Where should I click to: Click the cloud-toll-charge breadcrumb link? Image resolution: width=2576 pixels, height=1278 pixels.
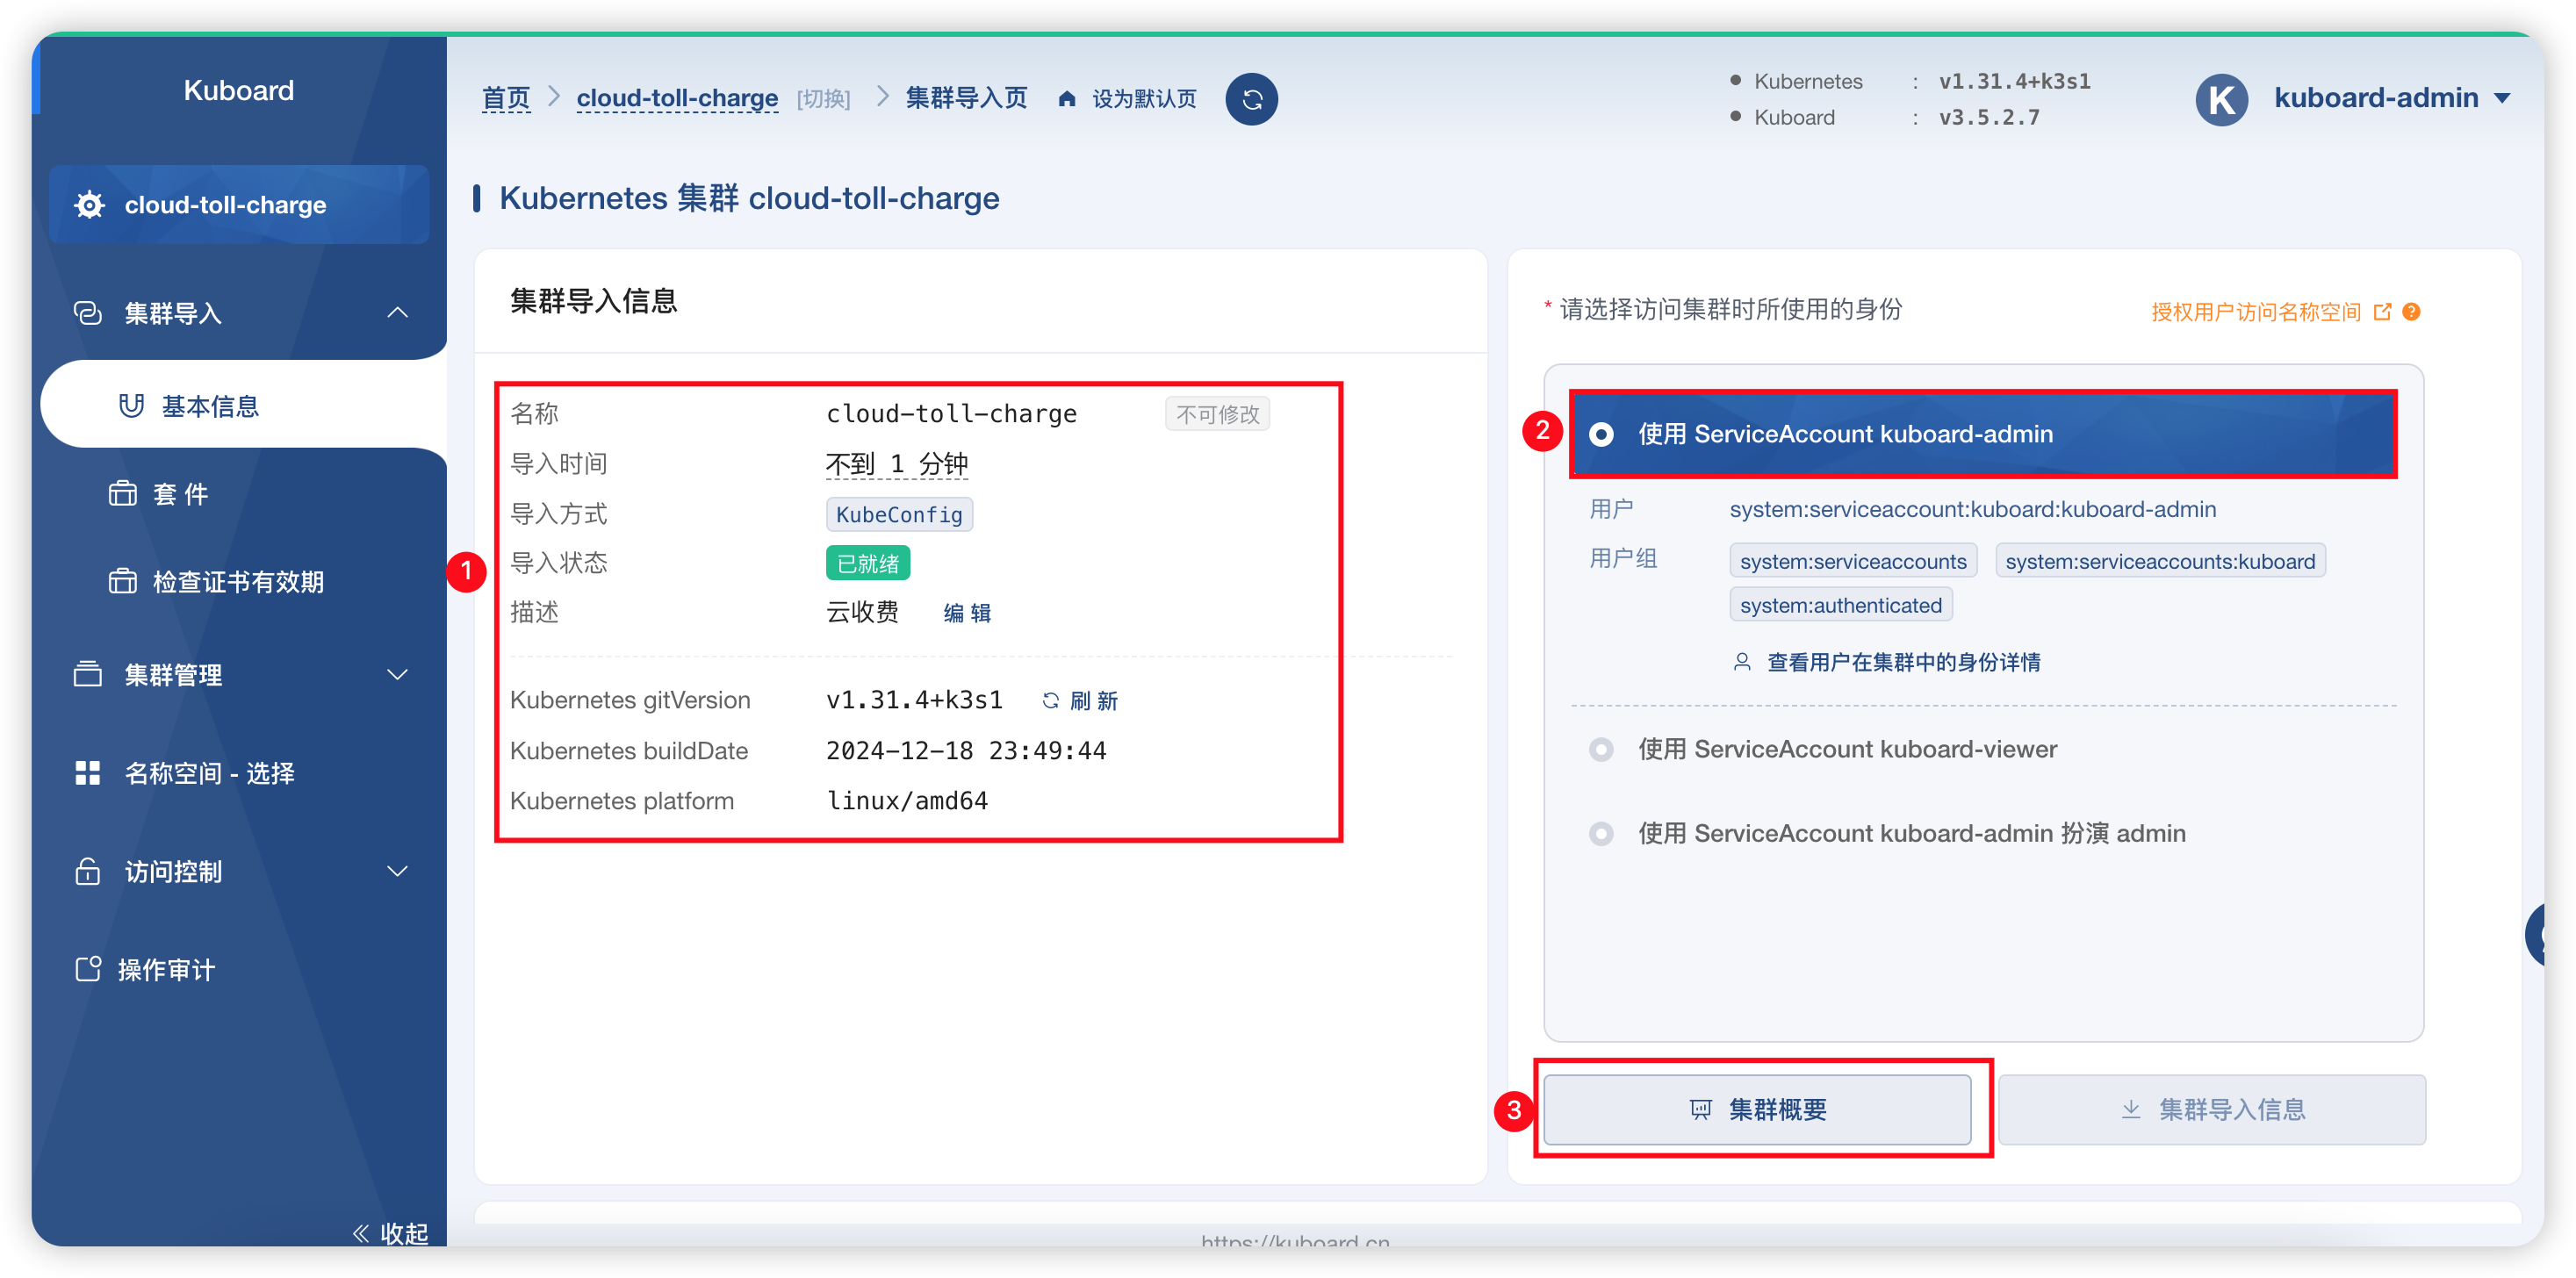[677, 99]
